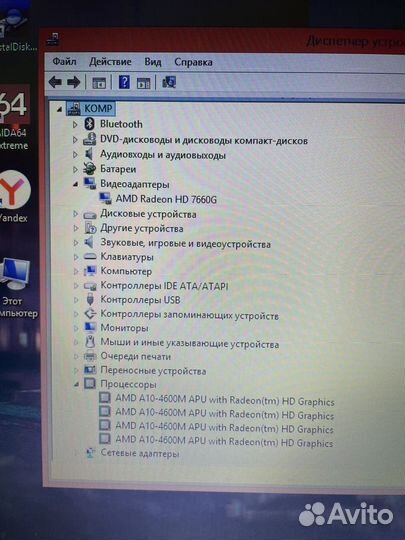Screen dimensions: 405x540
Task: Open the Вид menu
Action: tap(153, 62)
